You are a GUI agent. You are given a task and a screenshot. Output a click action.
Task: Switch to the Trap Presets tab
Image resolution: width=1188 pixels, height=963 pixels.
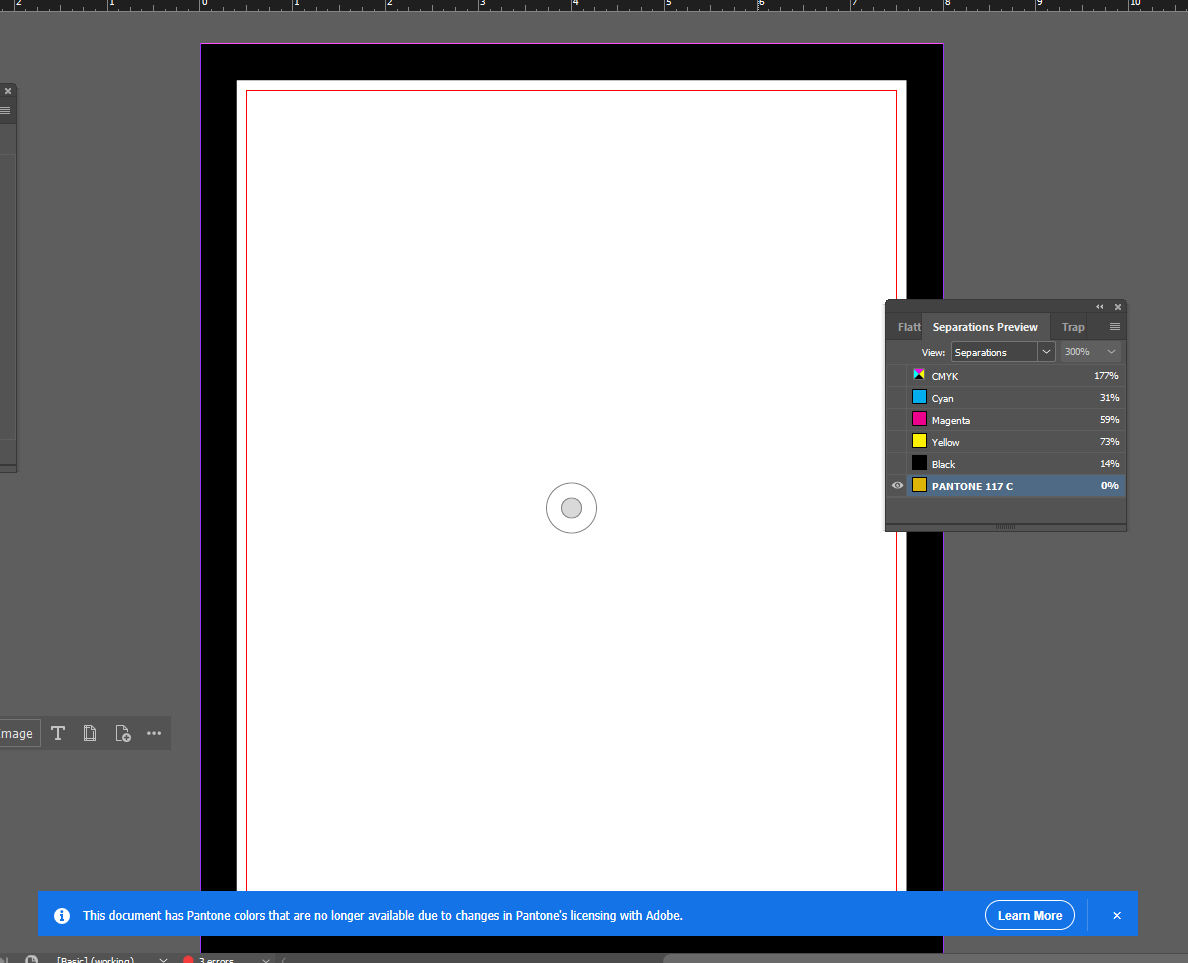(1073, 327)
